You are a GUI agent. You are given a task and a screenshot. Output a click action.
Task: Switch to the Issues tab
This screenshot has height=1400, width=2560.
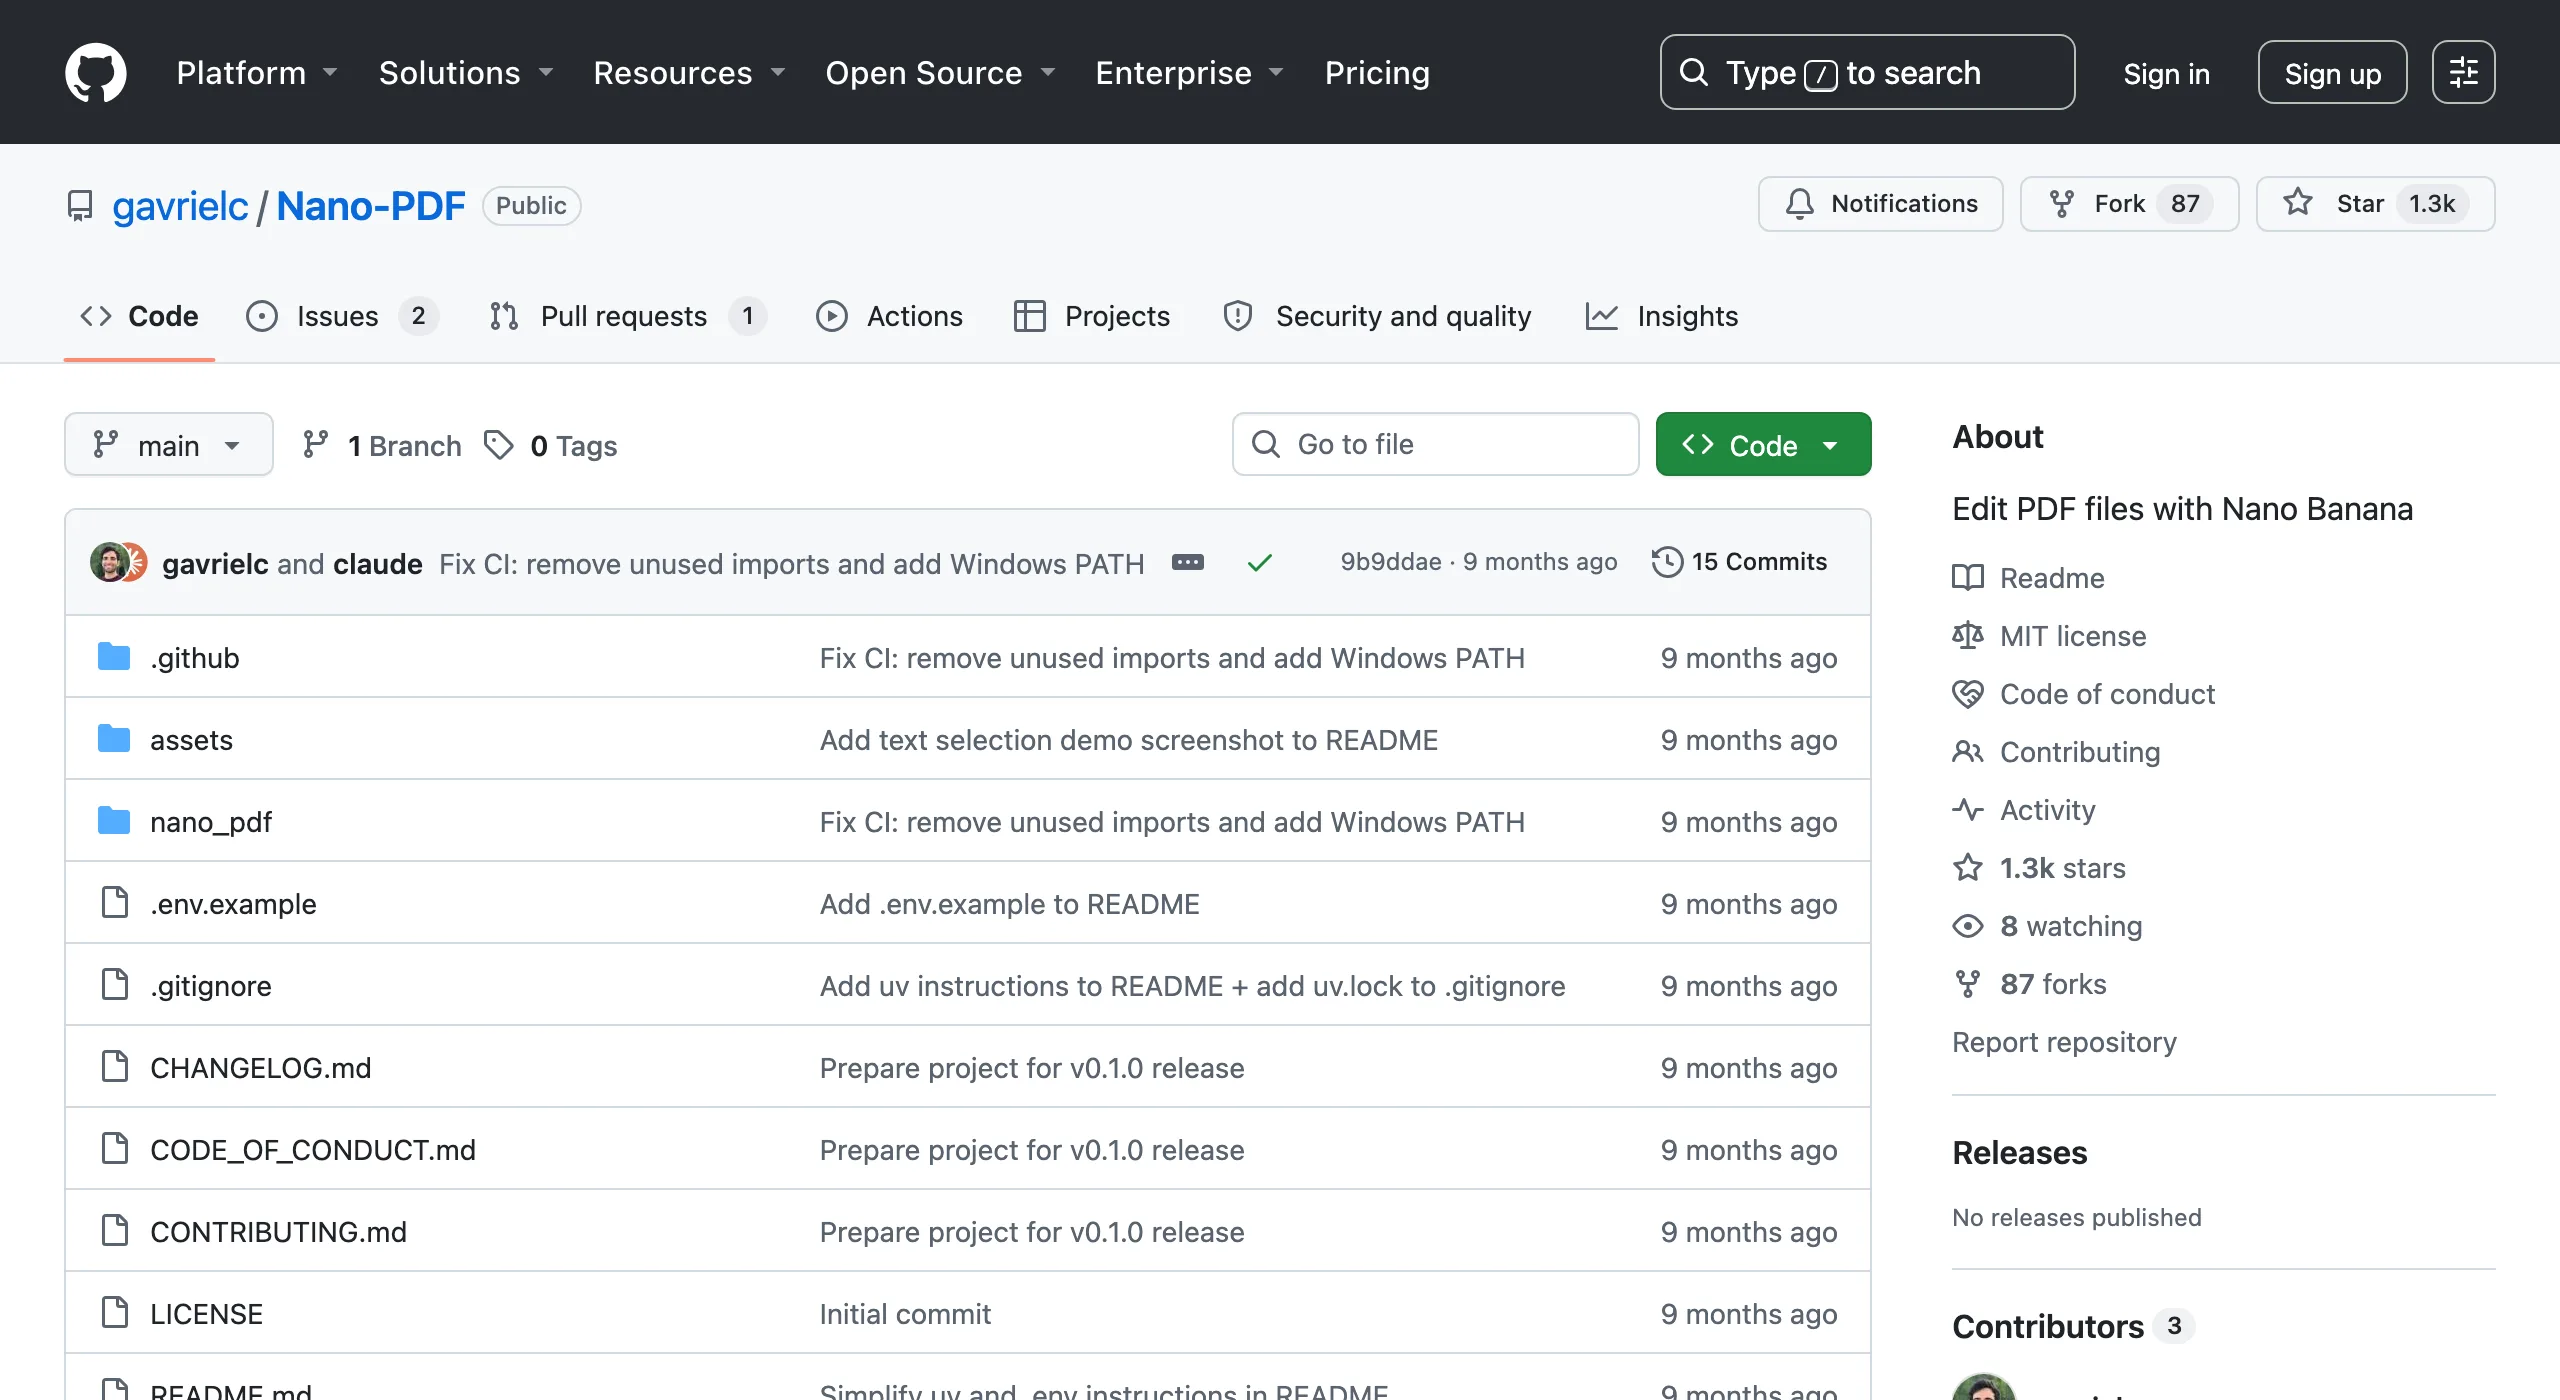click(342, 317)
